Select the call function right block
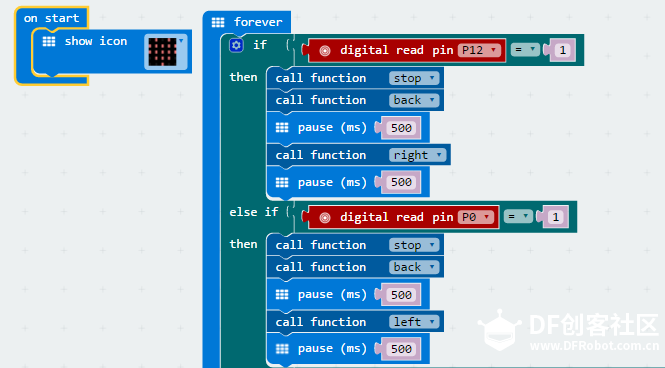This screenshot has height=368, width=665. (x=358, y=155)
